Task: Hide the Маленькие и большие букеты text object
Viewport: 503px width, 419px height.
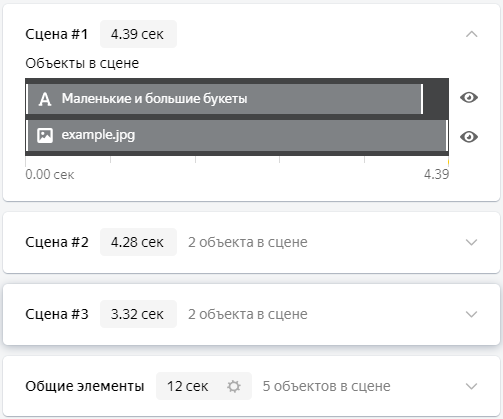Action: tap(469, 98)
